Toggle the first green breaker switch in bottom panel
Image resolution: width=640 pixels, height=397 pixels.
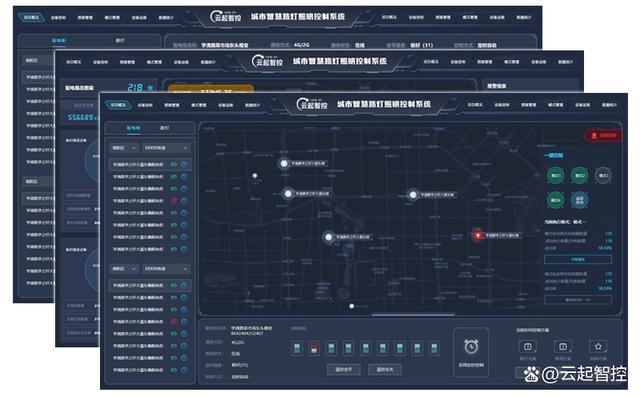(297, 348)
